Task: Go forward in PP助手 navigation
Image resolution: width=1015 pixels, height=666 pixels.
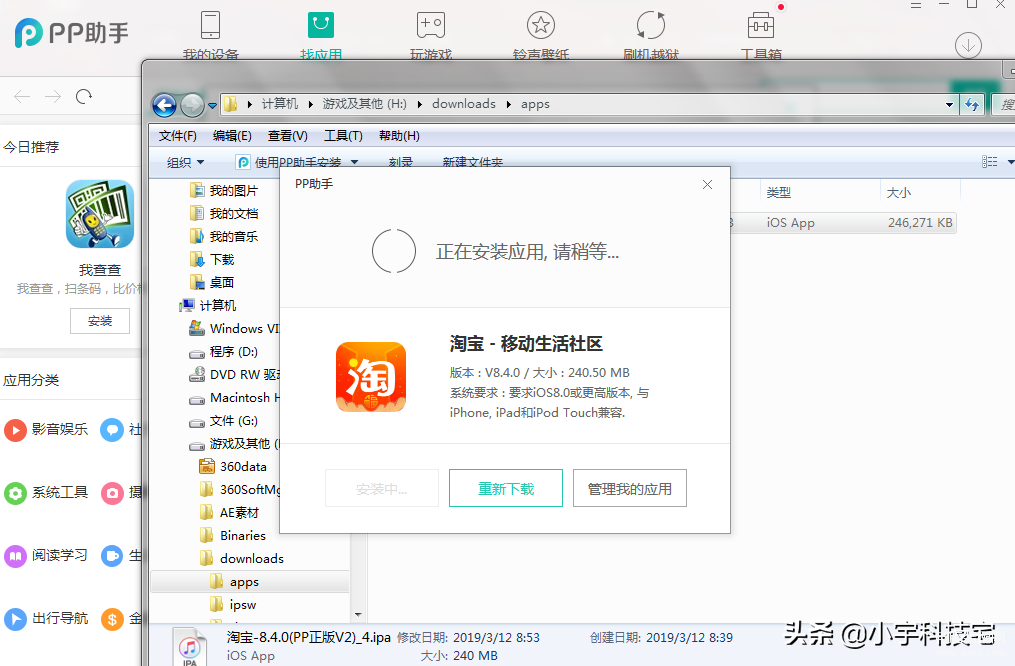Action: pyautogui.click(x=53, y=97)
